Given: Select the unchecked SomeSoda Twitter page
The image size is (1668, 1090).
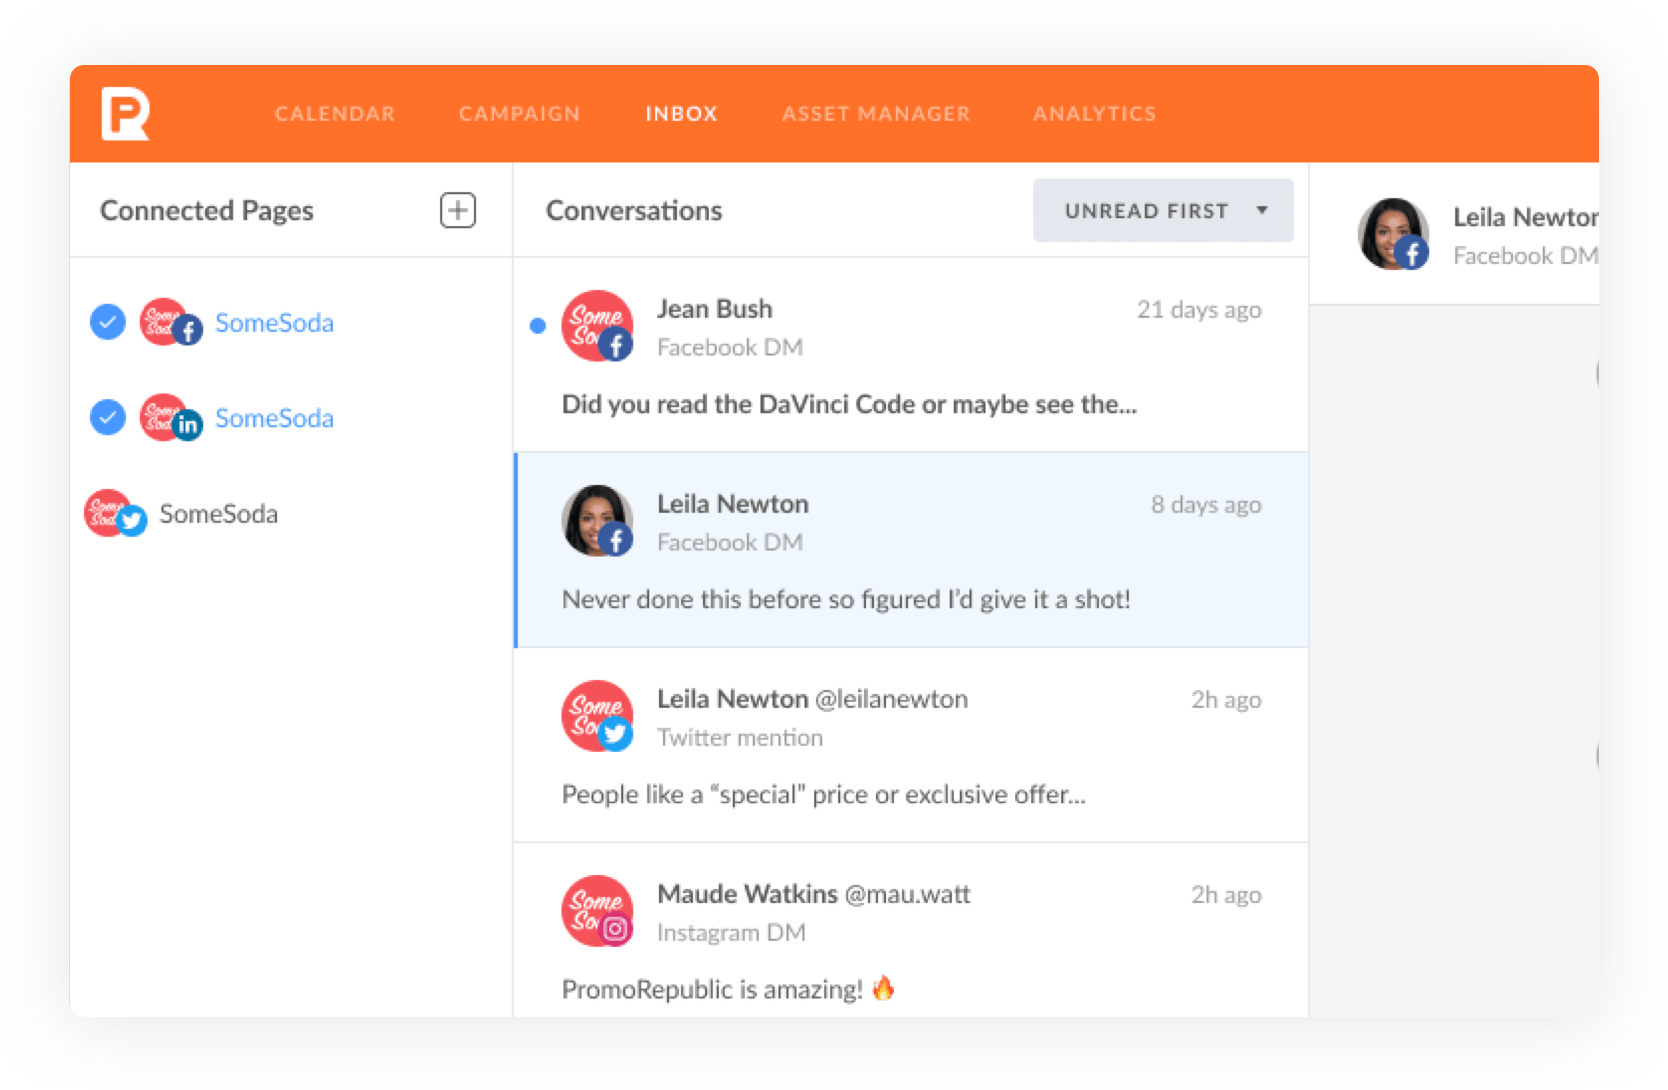Looking at the screenshot, I should point(218,514).
